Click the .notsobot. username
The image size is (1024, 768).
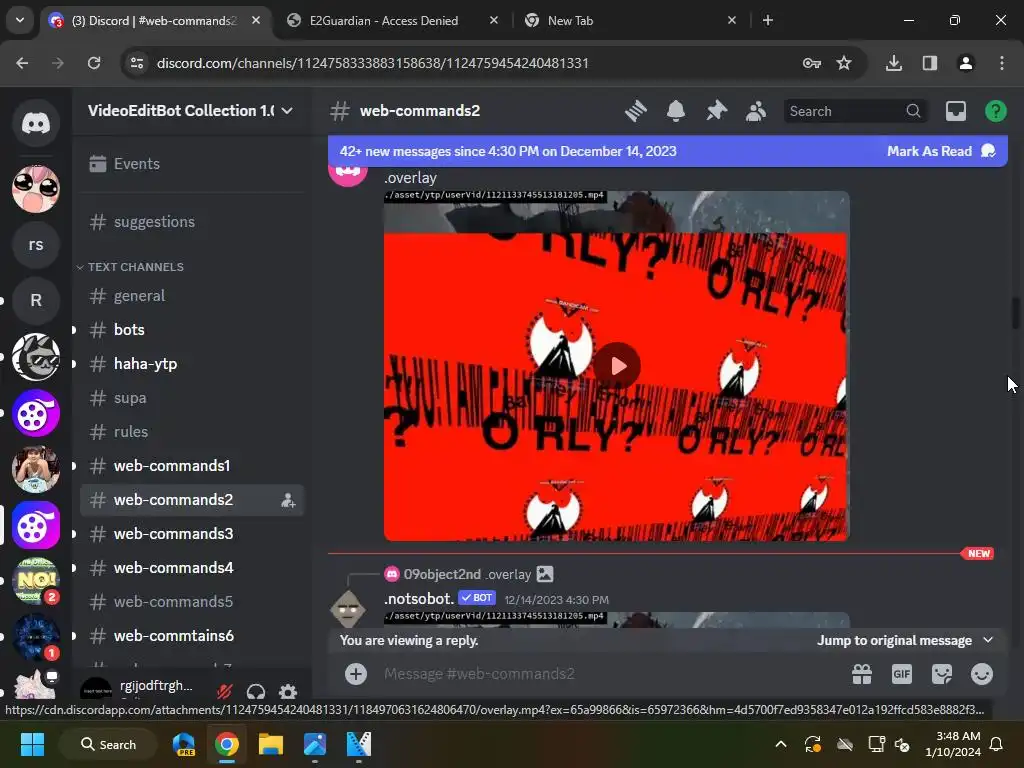point(419,598)
